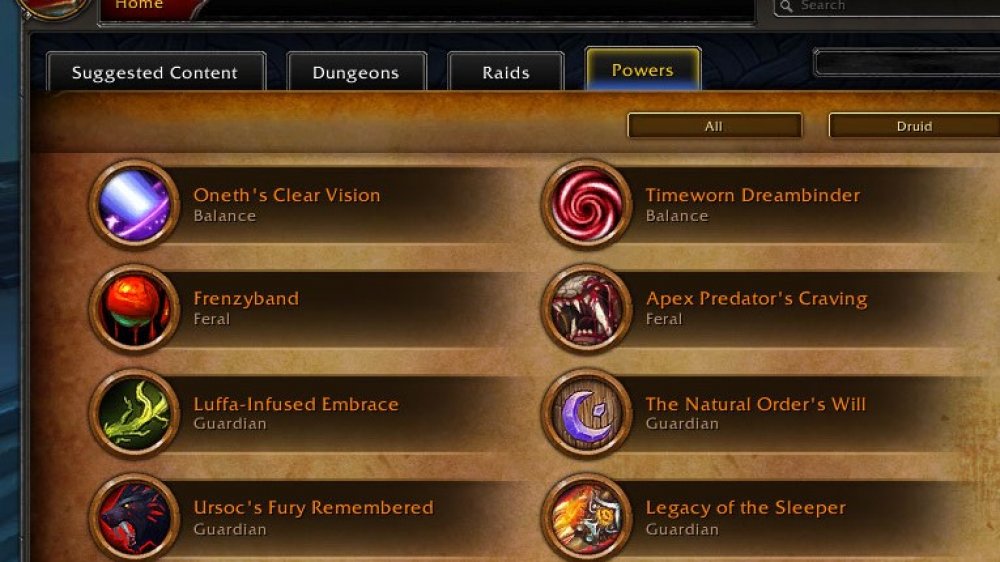Open the Frenzyband red orb icon

coord(135,309)
